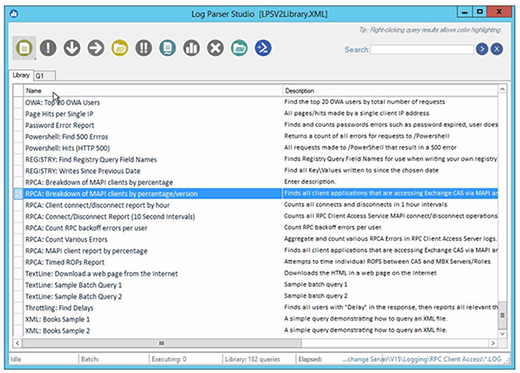Click the RPC Client Access log path link
Image resolution: width=520 pixels, height=373 pixels.
click(422, 359)
